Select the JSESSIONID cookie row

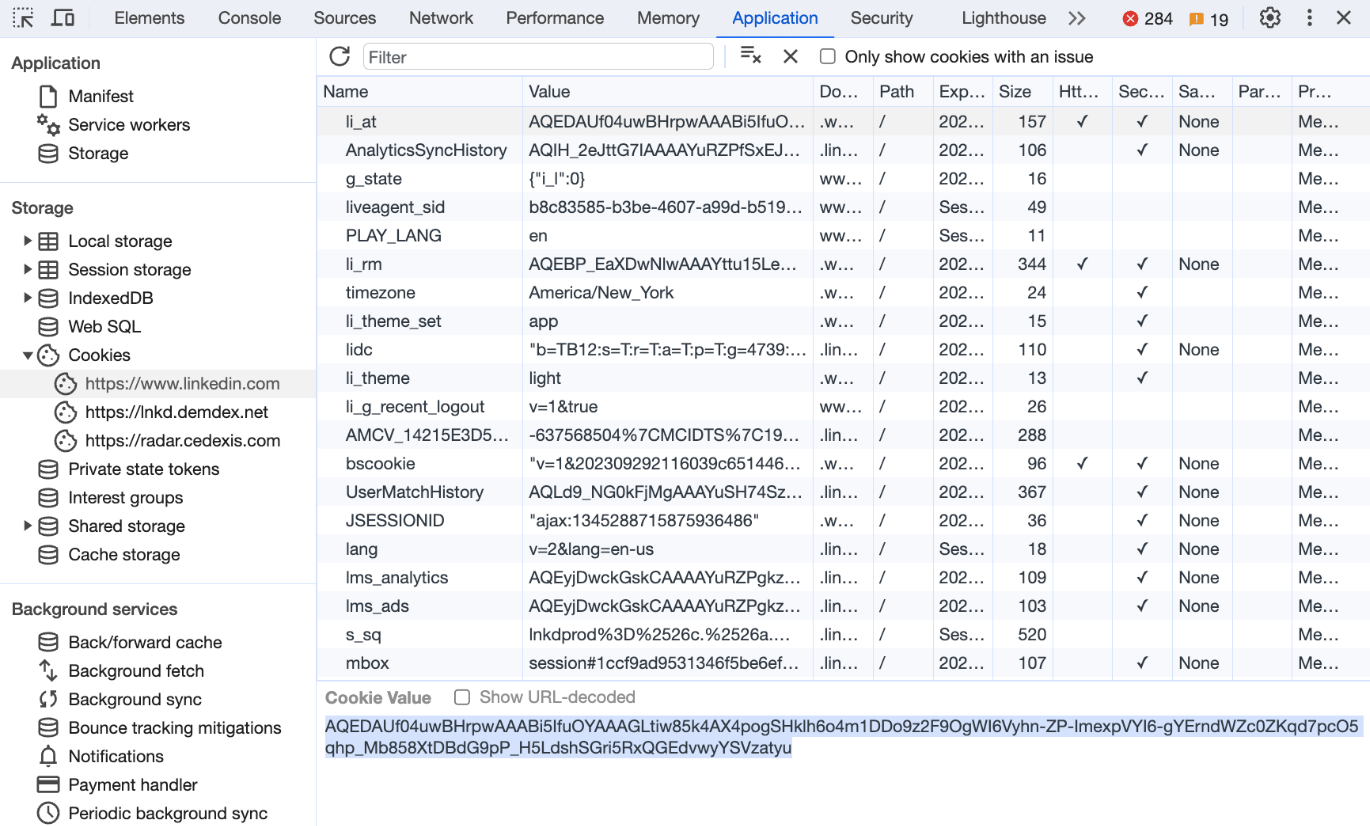[x=843, y=521]
